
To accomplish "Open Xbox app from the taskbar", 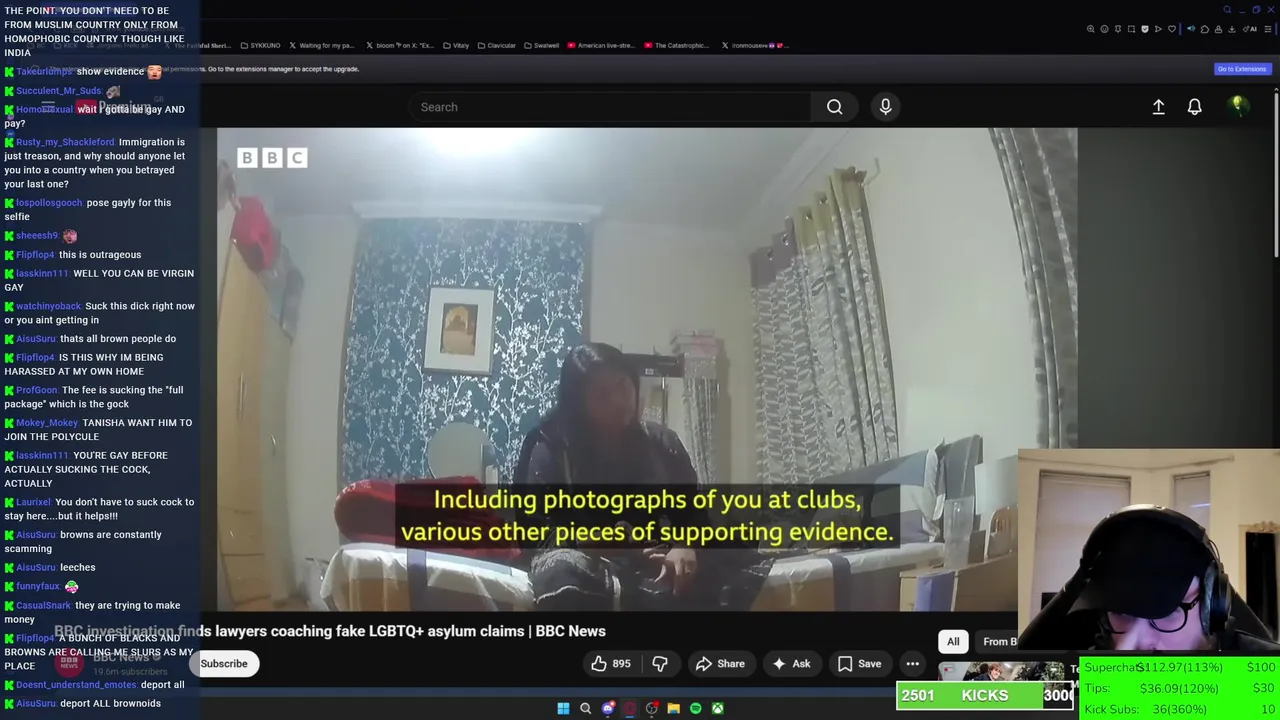I will click(x=717, y=708).
